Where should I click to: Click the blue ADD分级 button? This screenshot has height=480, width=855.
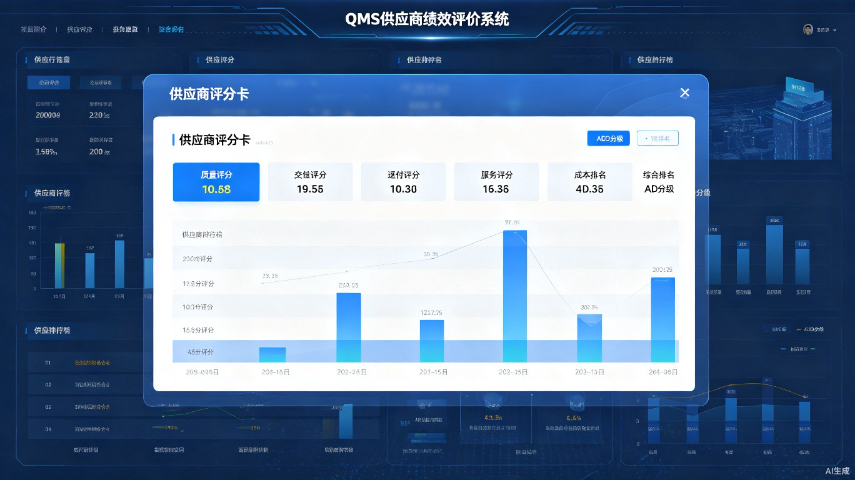click(609, 139)
